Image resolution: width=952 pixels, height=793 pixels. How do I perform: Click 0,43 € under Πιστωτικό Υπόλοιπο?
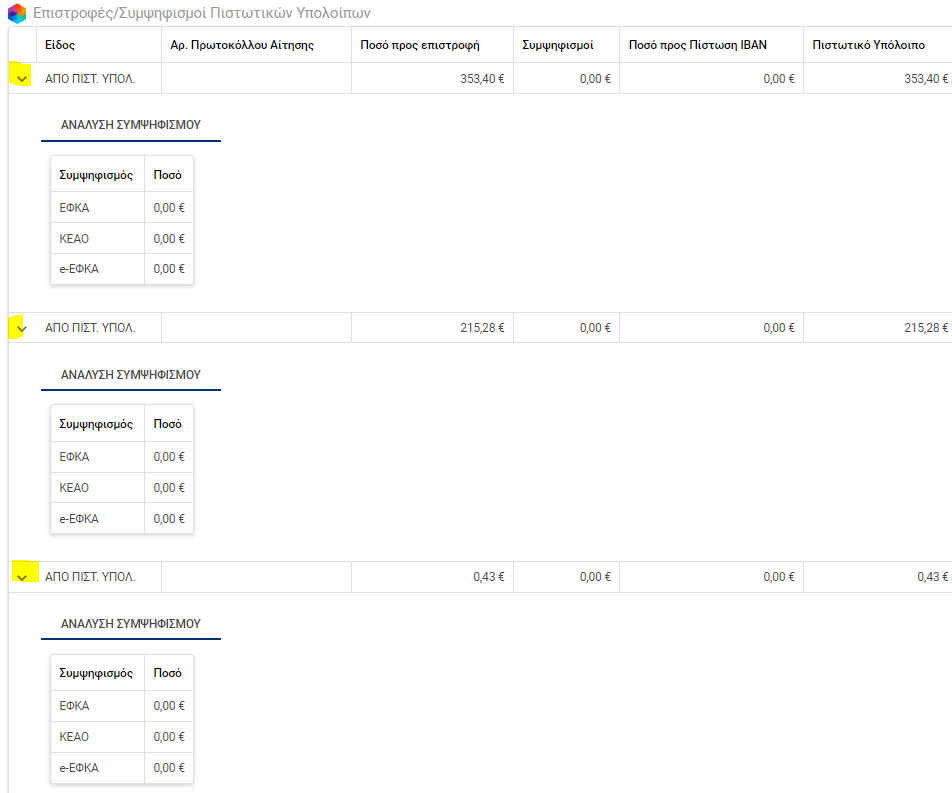pyautogui.click(x=933, y=577)
